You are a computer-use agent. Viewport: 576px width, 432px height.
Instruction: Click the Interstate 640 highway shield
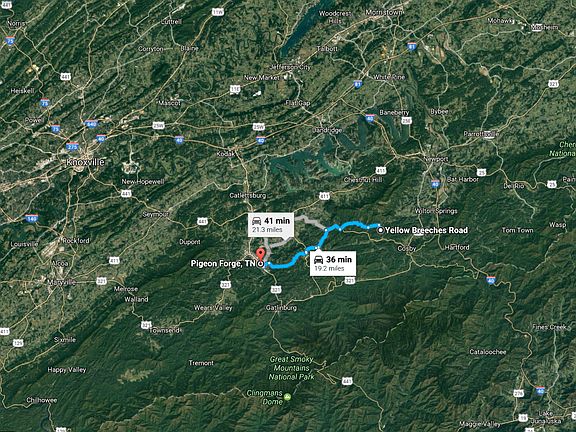click(91, 124)
